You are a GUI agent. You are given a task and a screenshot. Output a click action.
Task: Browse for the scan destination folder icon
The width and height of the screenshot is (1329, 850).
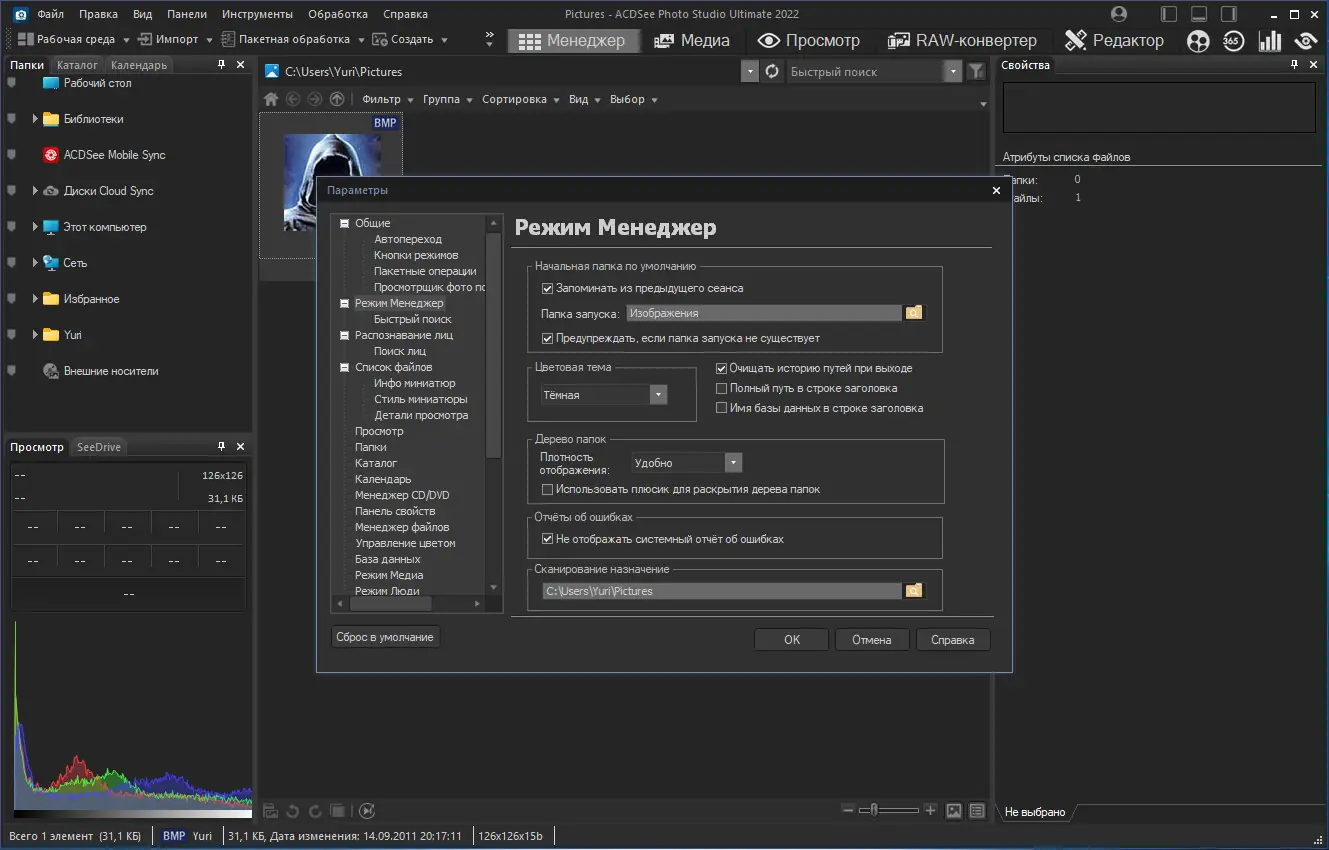(914, 591)
